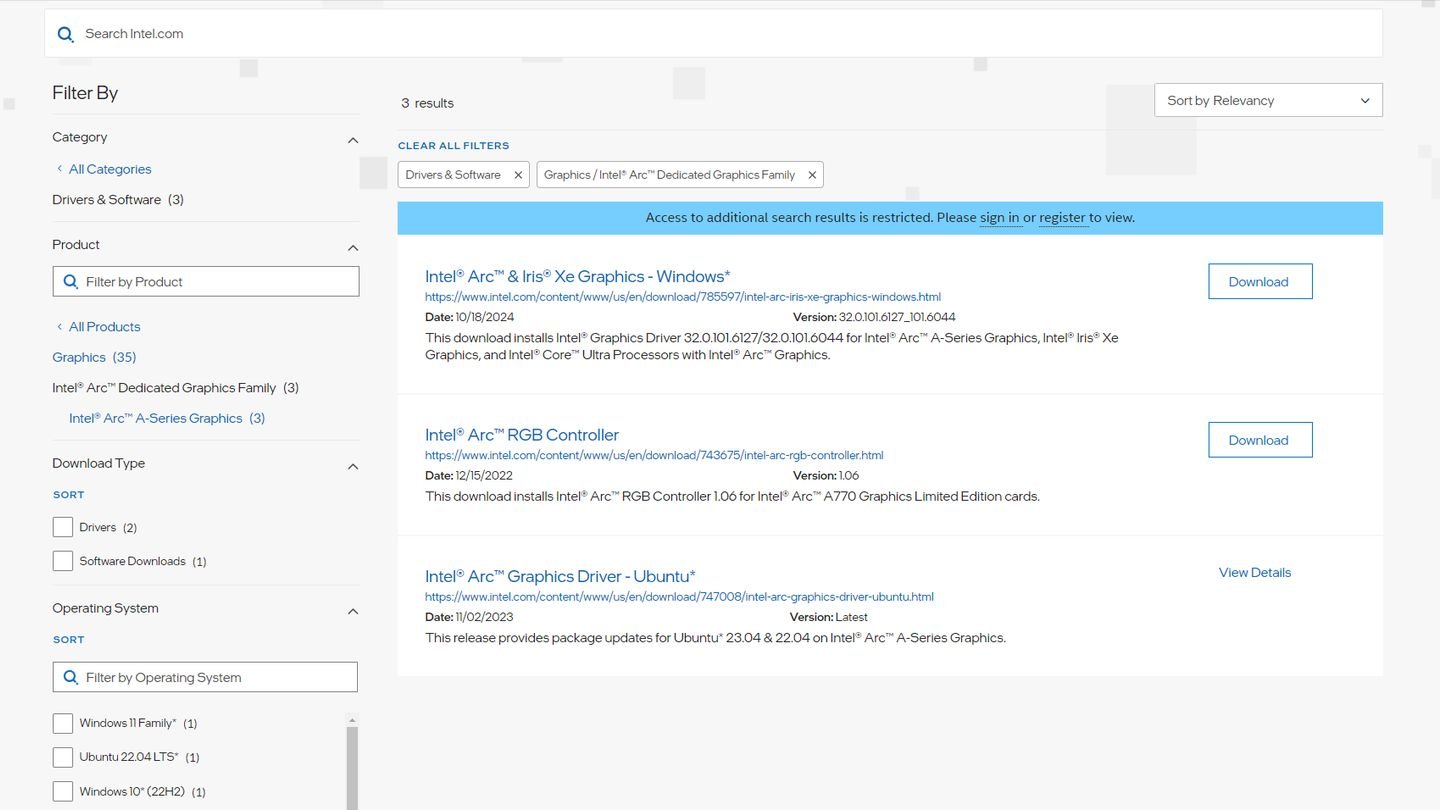
Task: Click SORT under Operating System
Action: click(69, 640)
